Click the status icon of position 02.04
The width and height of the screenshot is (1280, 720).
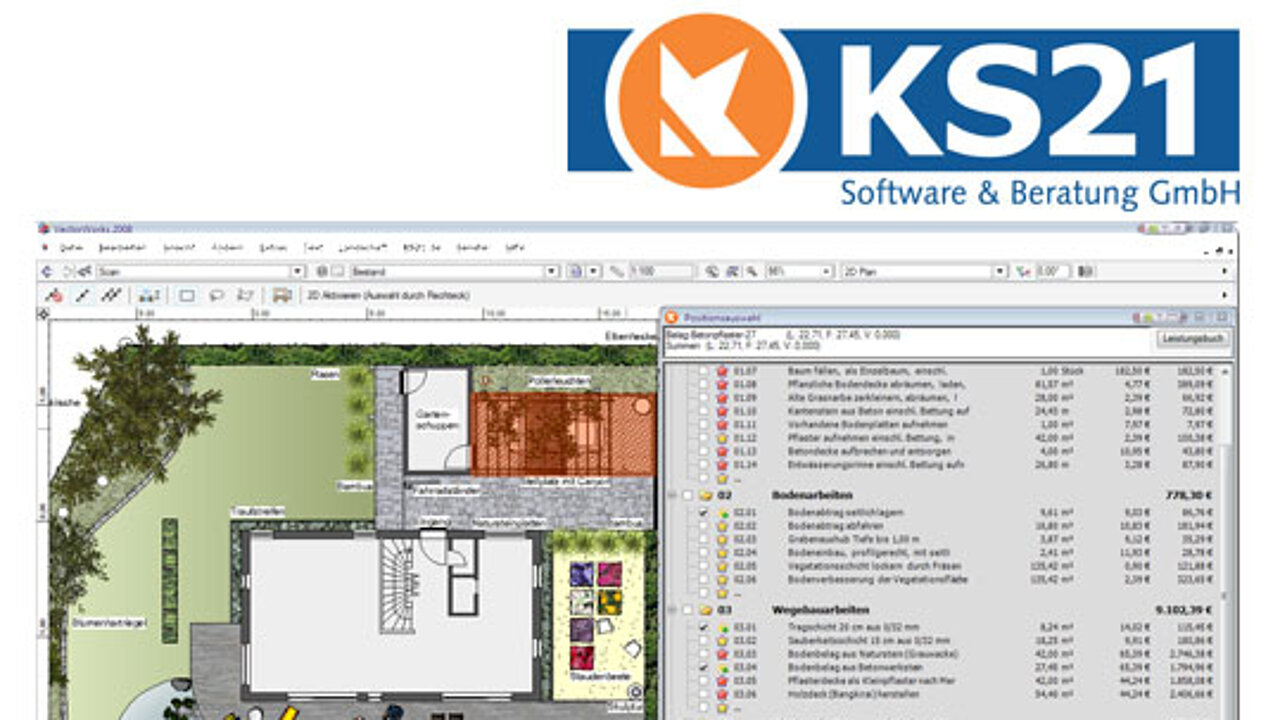coord(721,552)
